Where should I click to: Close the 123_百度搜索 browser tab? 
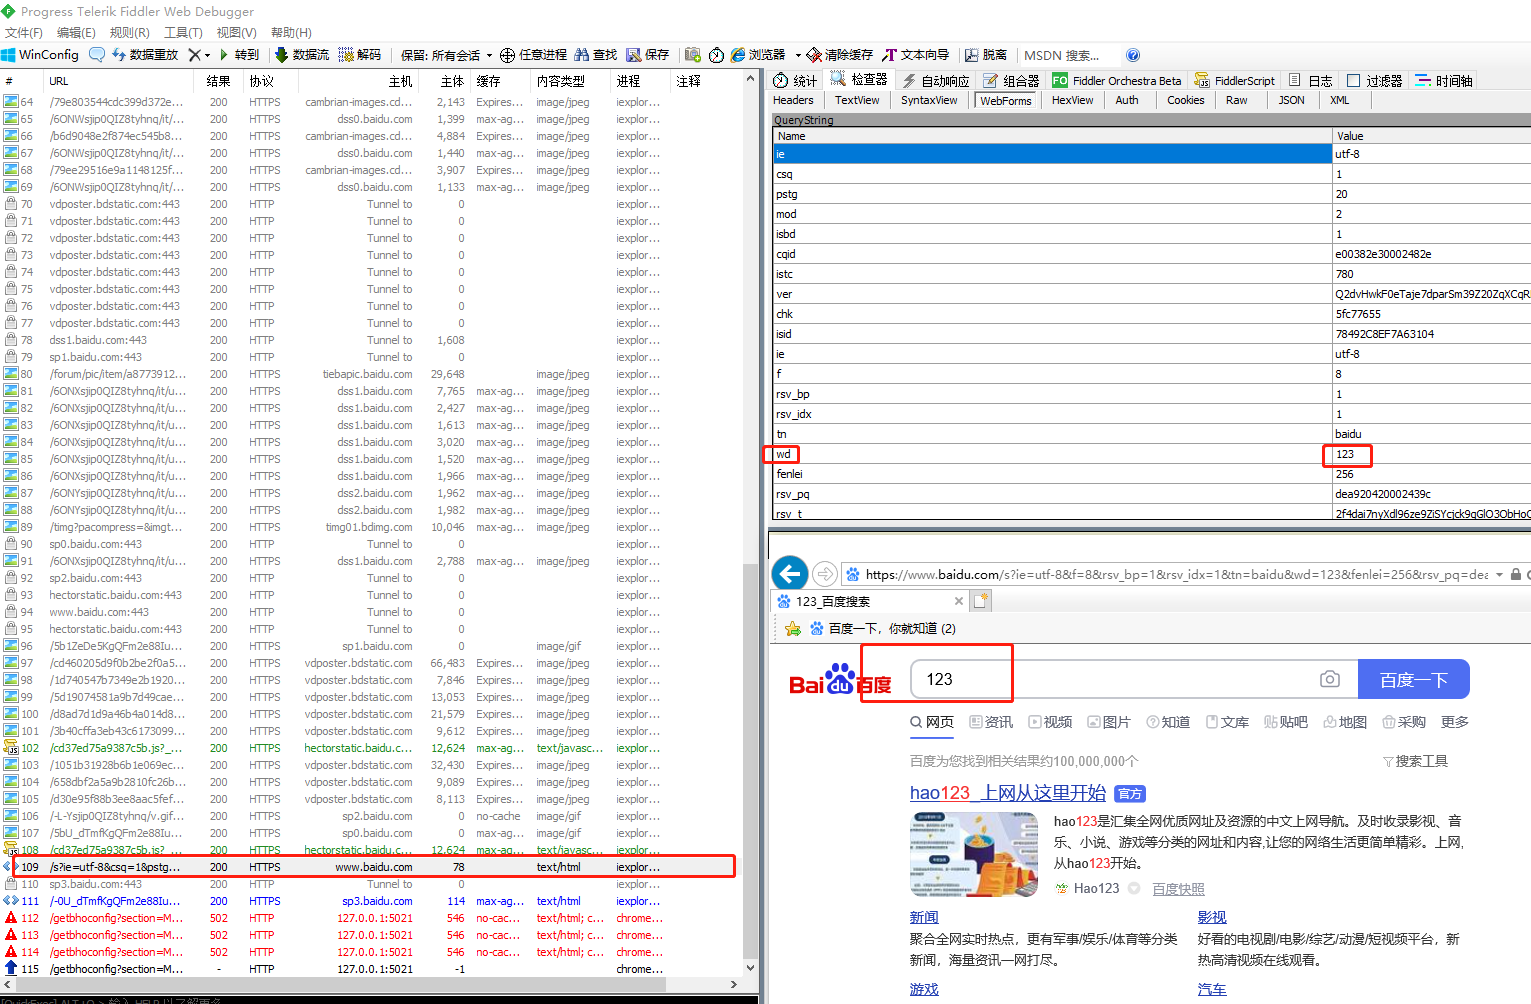click(959, 601)
